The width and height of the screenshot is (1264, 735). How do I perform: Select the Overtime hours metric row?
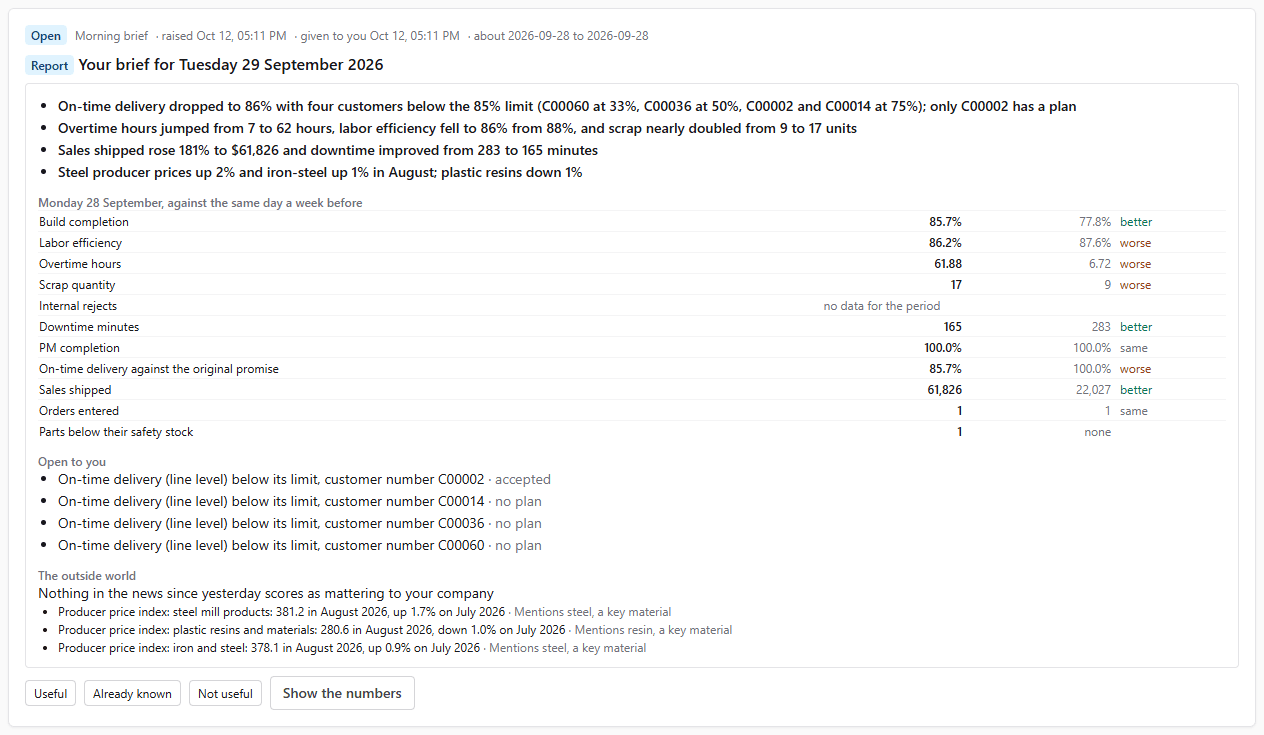(632, 264)
